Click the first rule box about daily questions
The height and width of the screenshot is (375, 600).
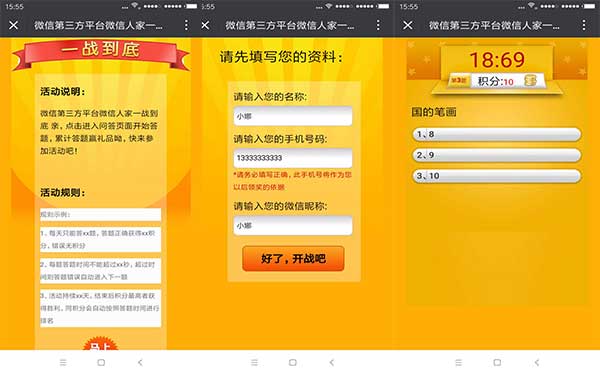tap(100, 240)
